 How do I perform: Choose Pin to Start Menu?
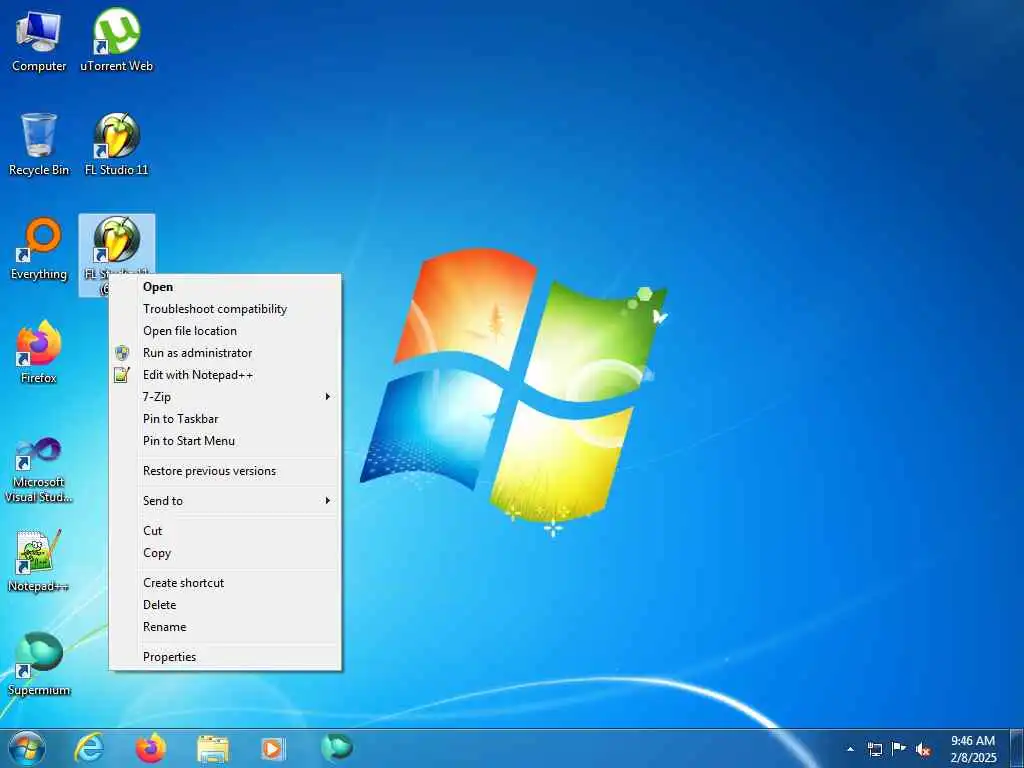tap(225, 441)
